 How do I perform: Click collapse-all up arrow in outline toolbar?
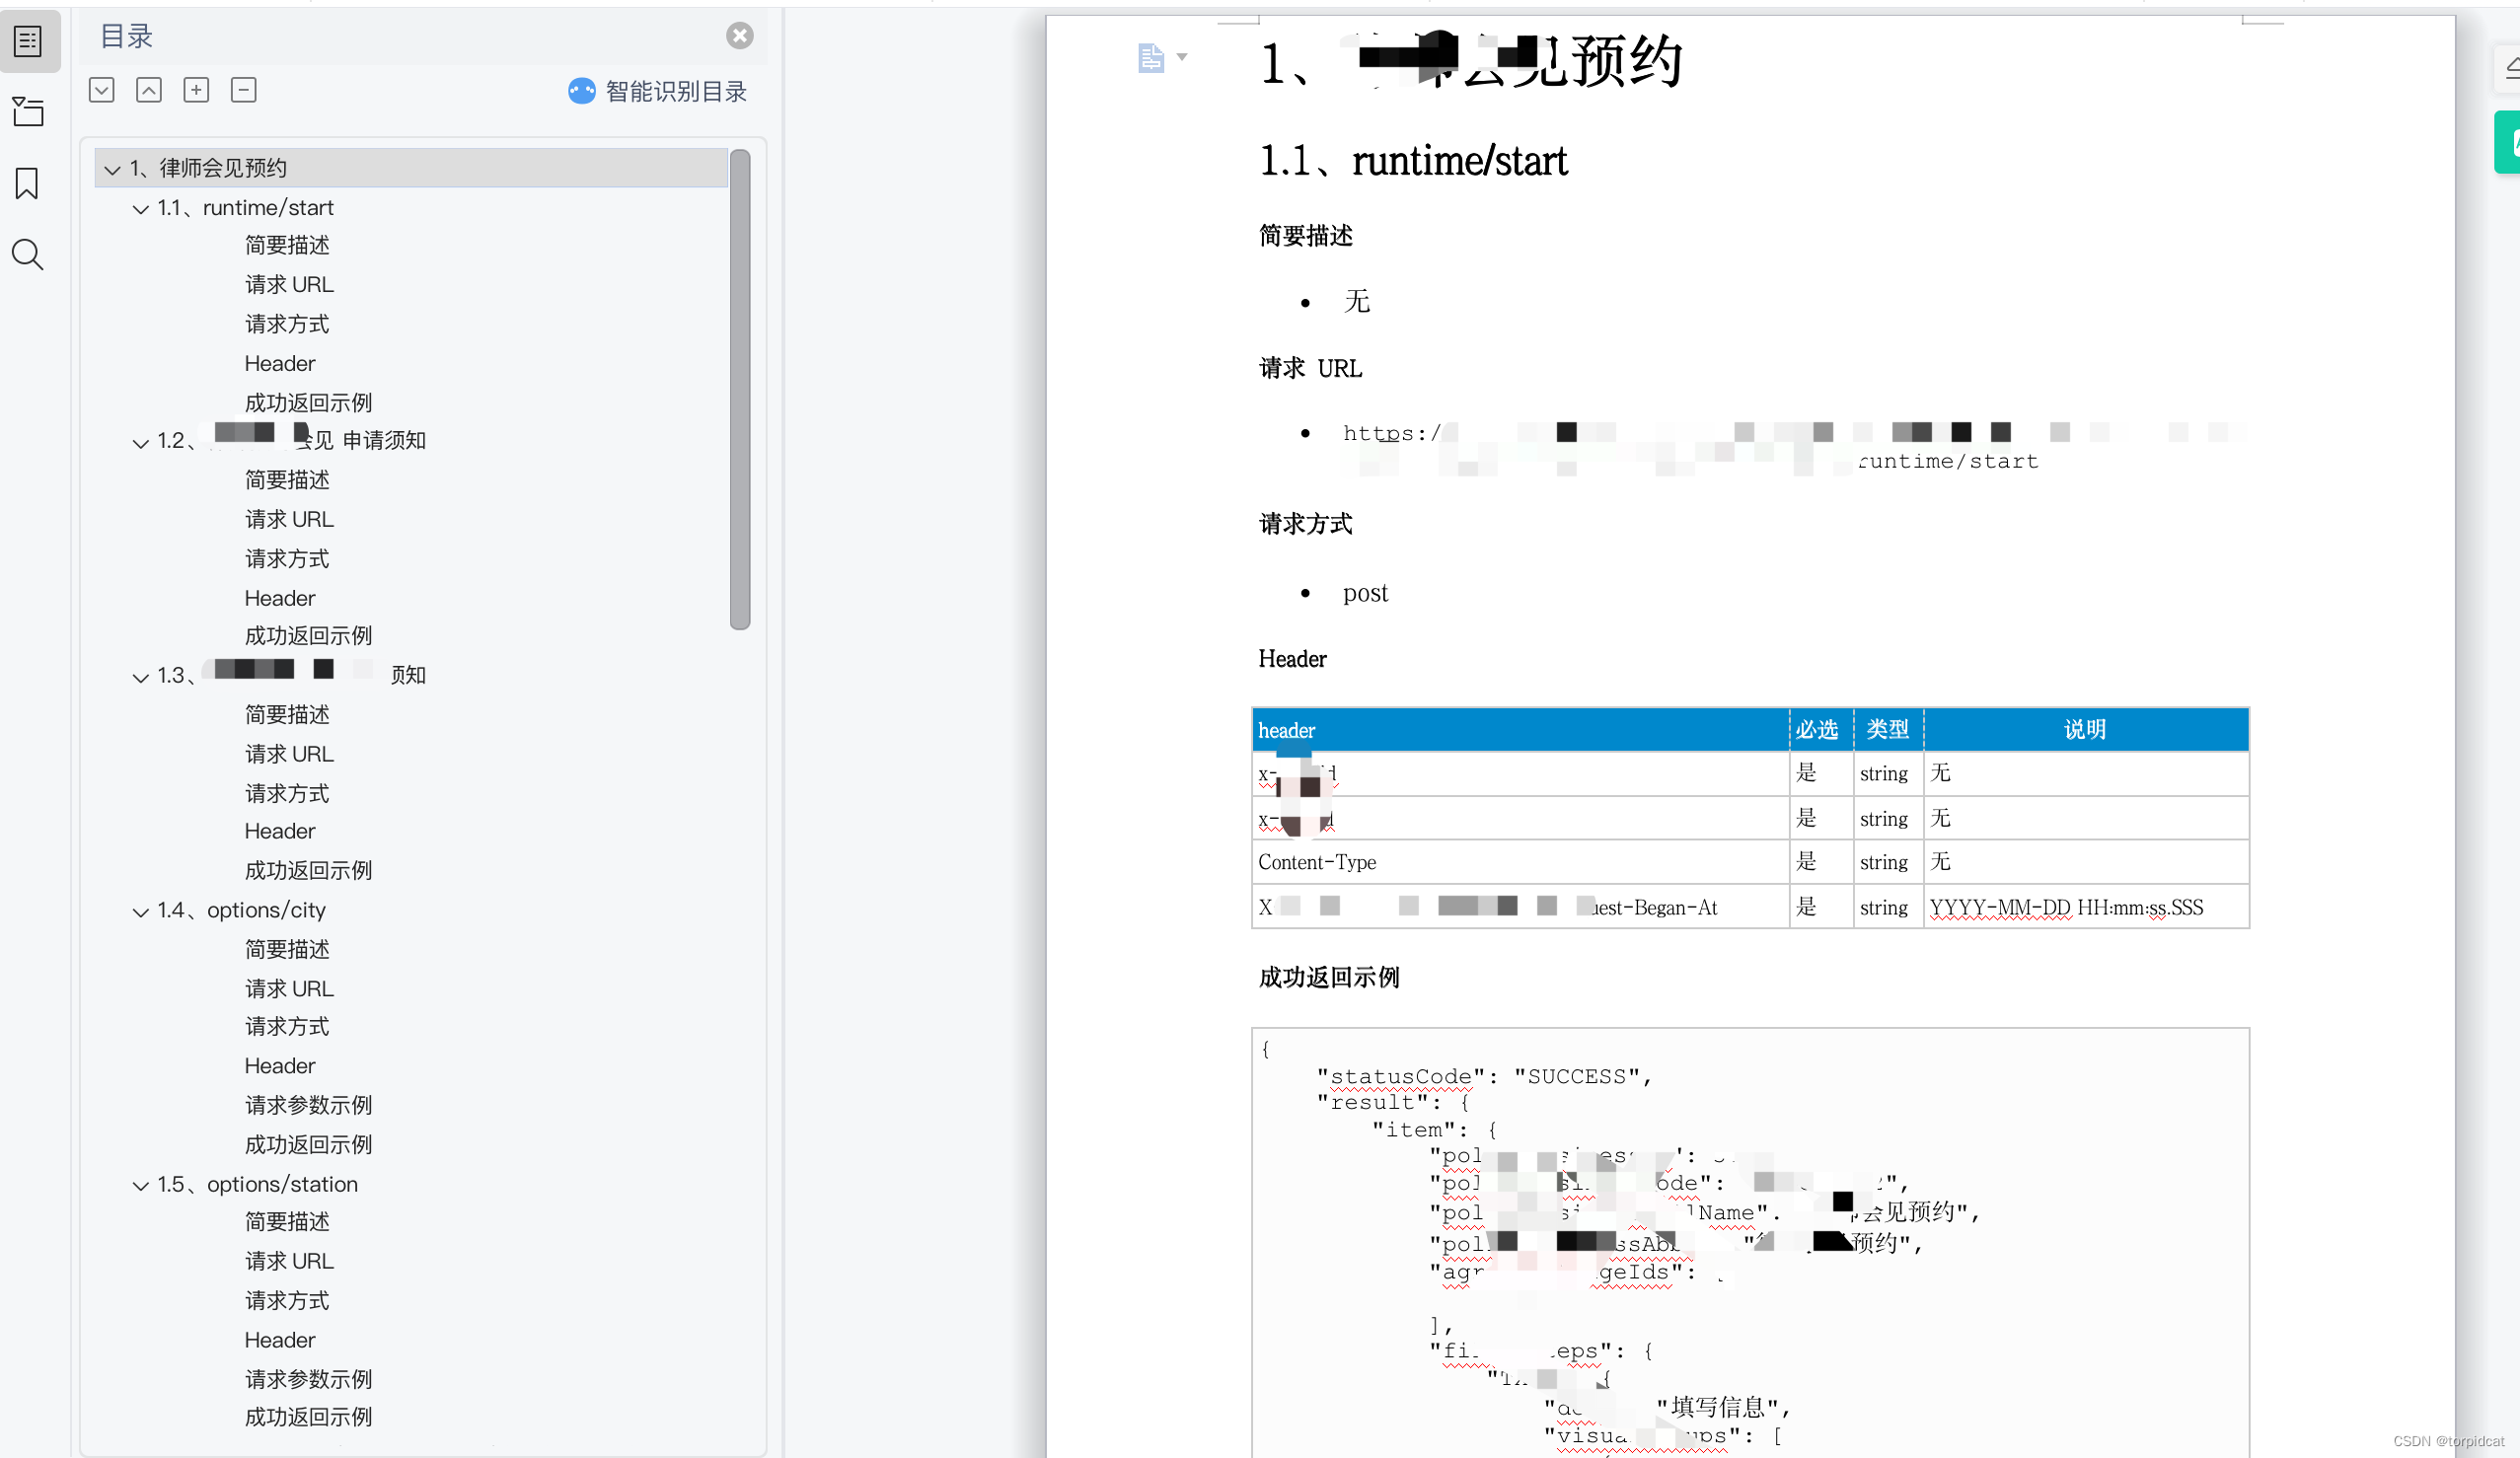point(149,90)
